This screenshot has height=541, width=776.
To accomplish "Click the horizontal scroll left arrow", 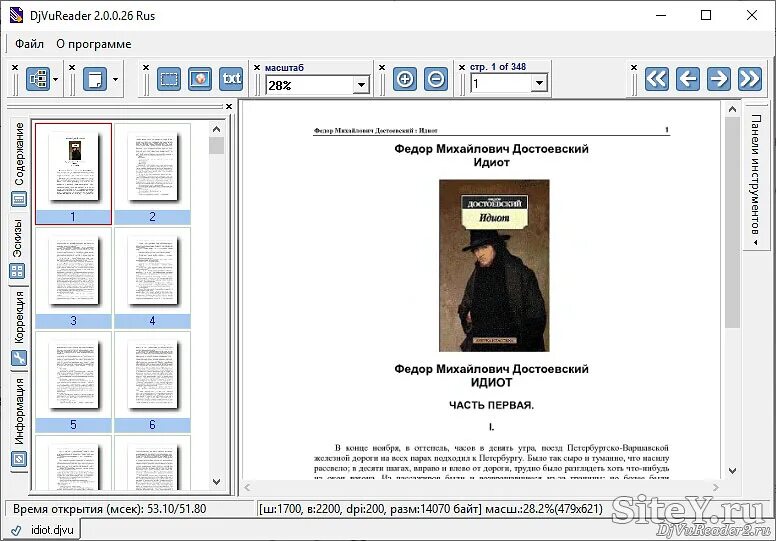I will coord(247,488).
